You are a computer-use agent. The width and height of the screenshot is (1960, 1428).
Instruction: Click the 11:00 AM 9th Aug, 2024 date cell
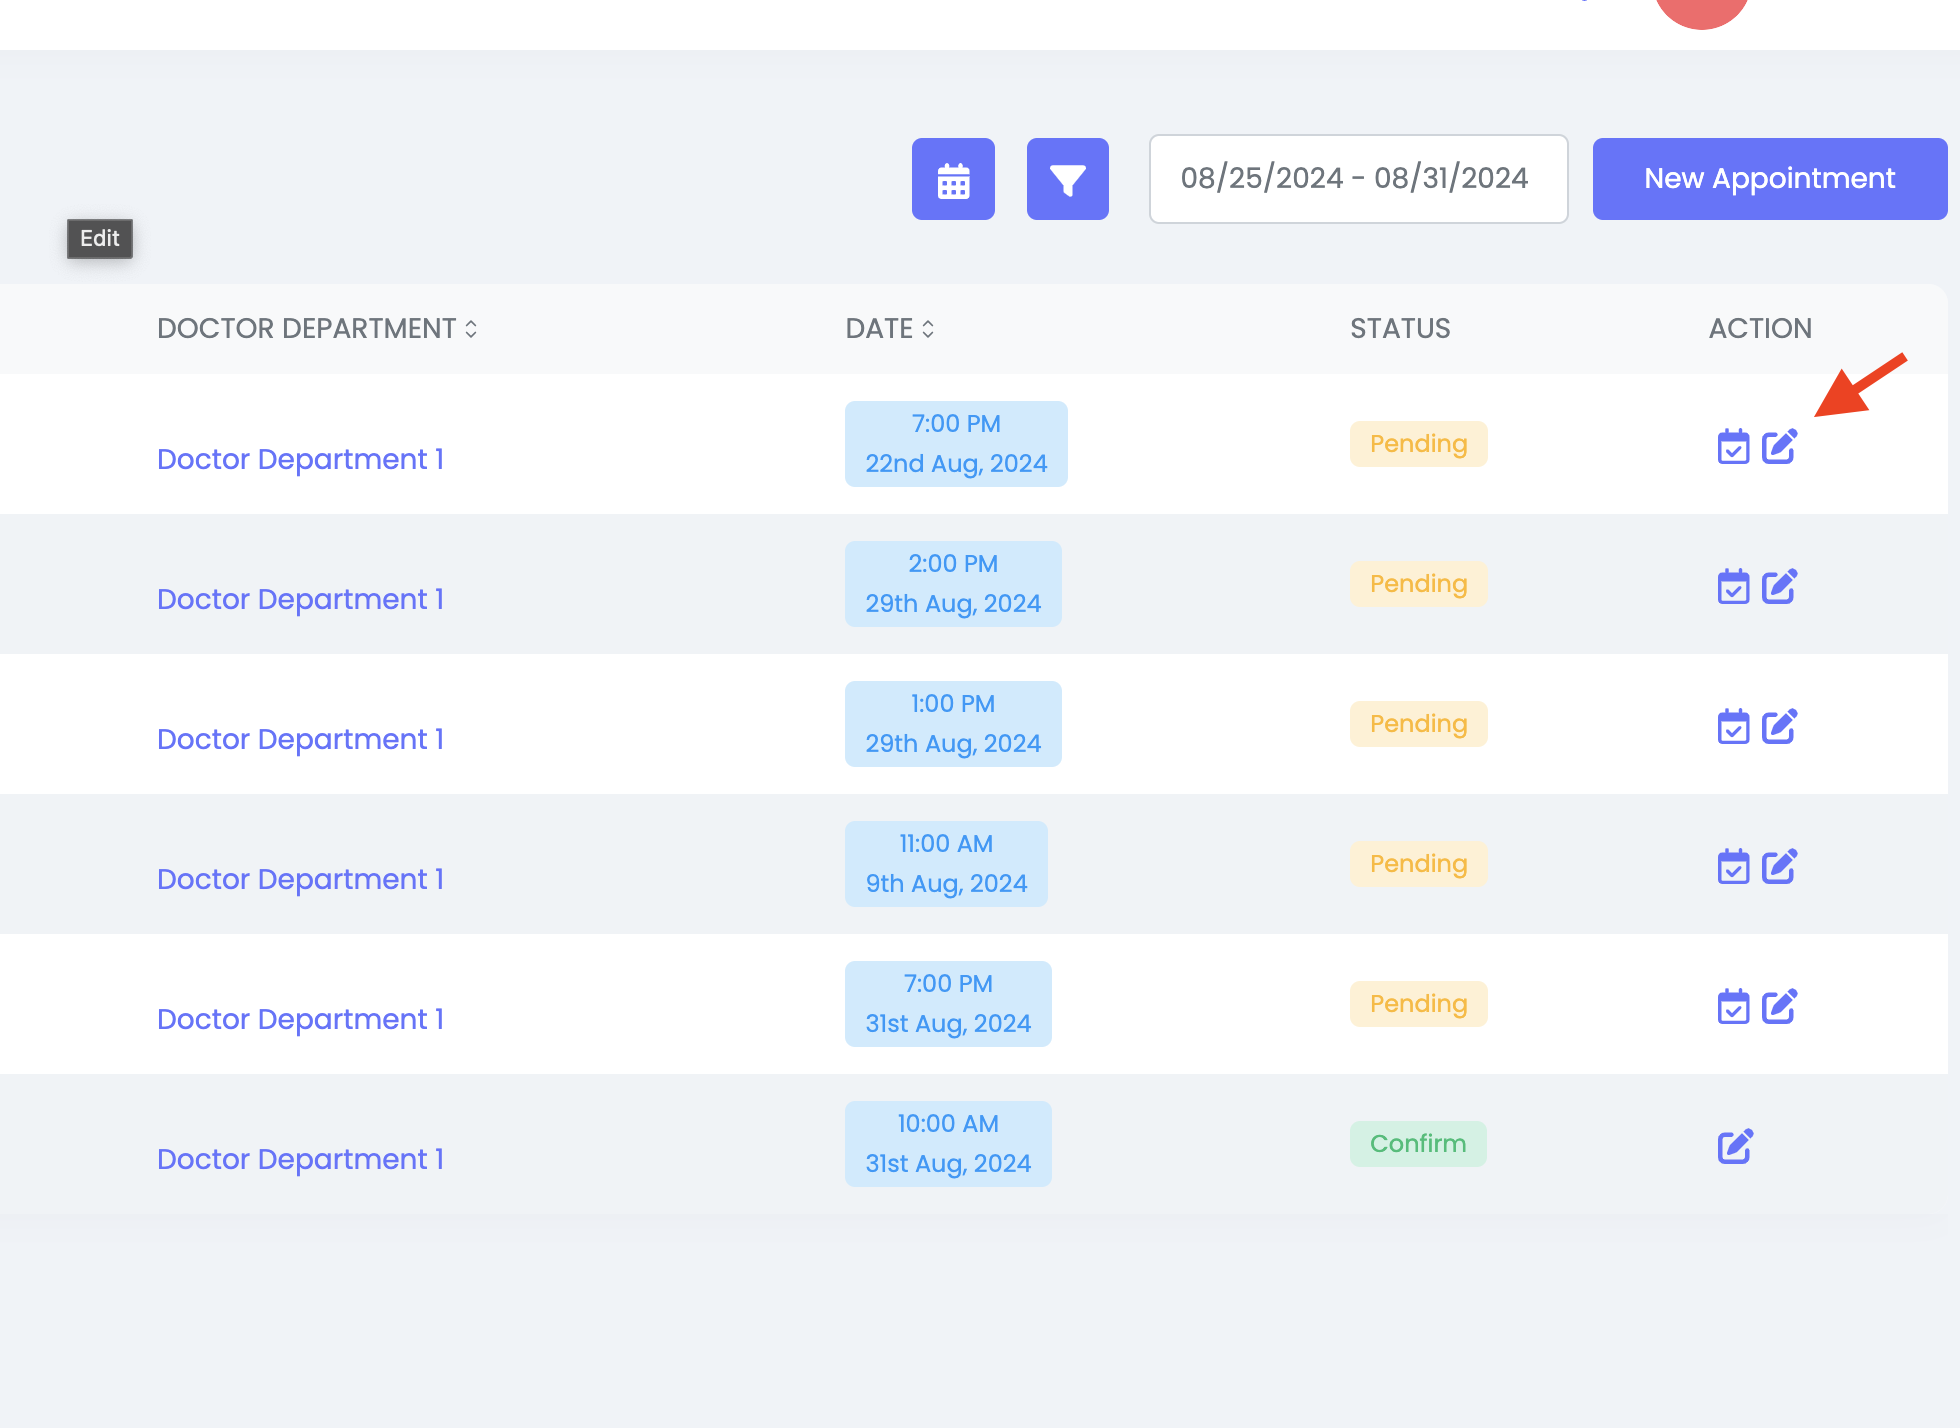pyautogui.click(x=946, y=864)
